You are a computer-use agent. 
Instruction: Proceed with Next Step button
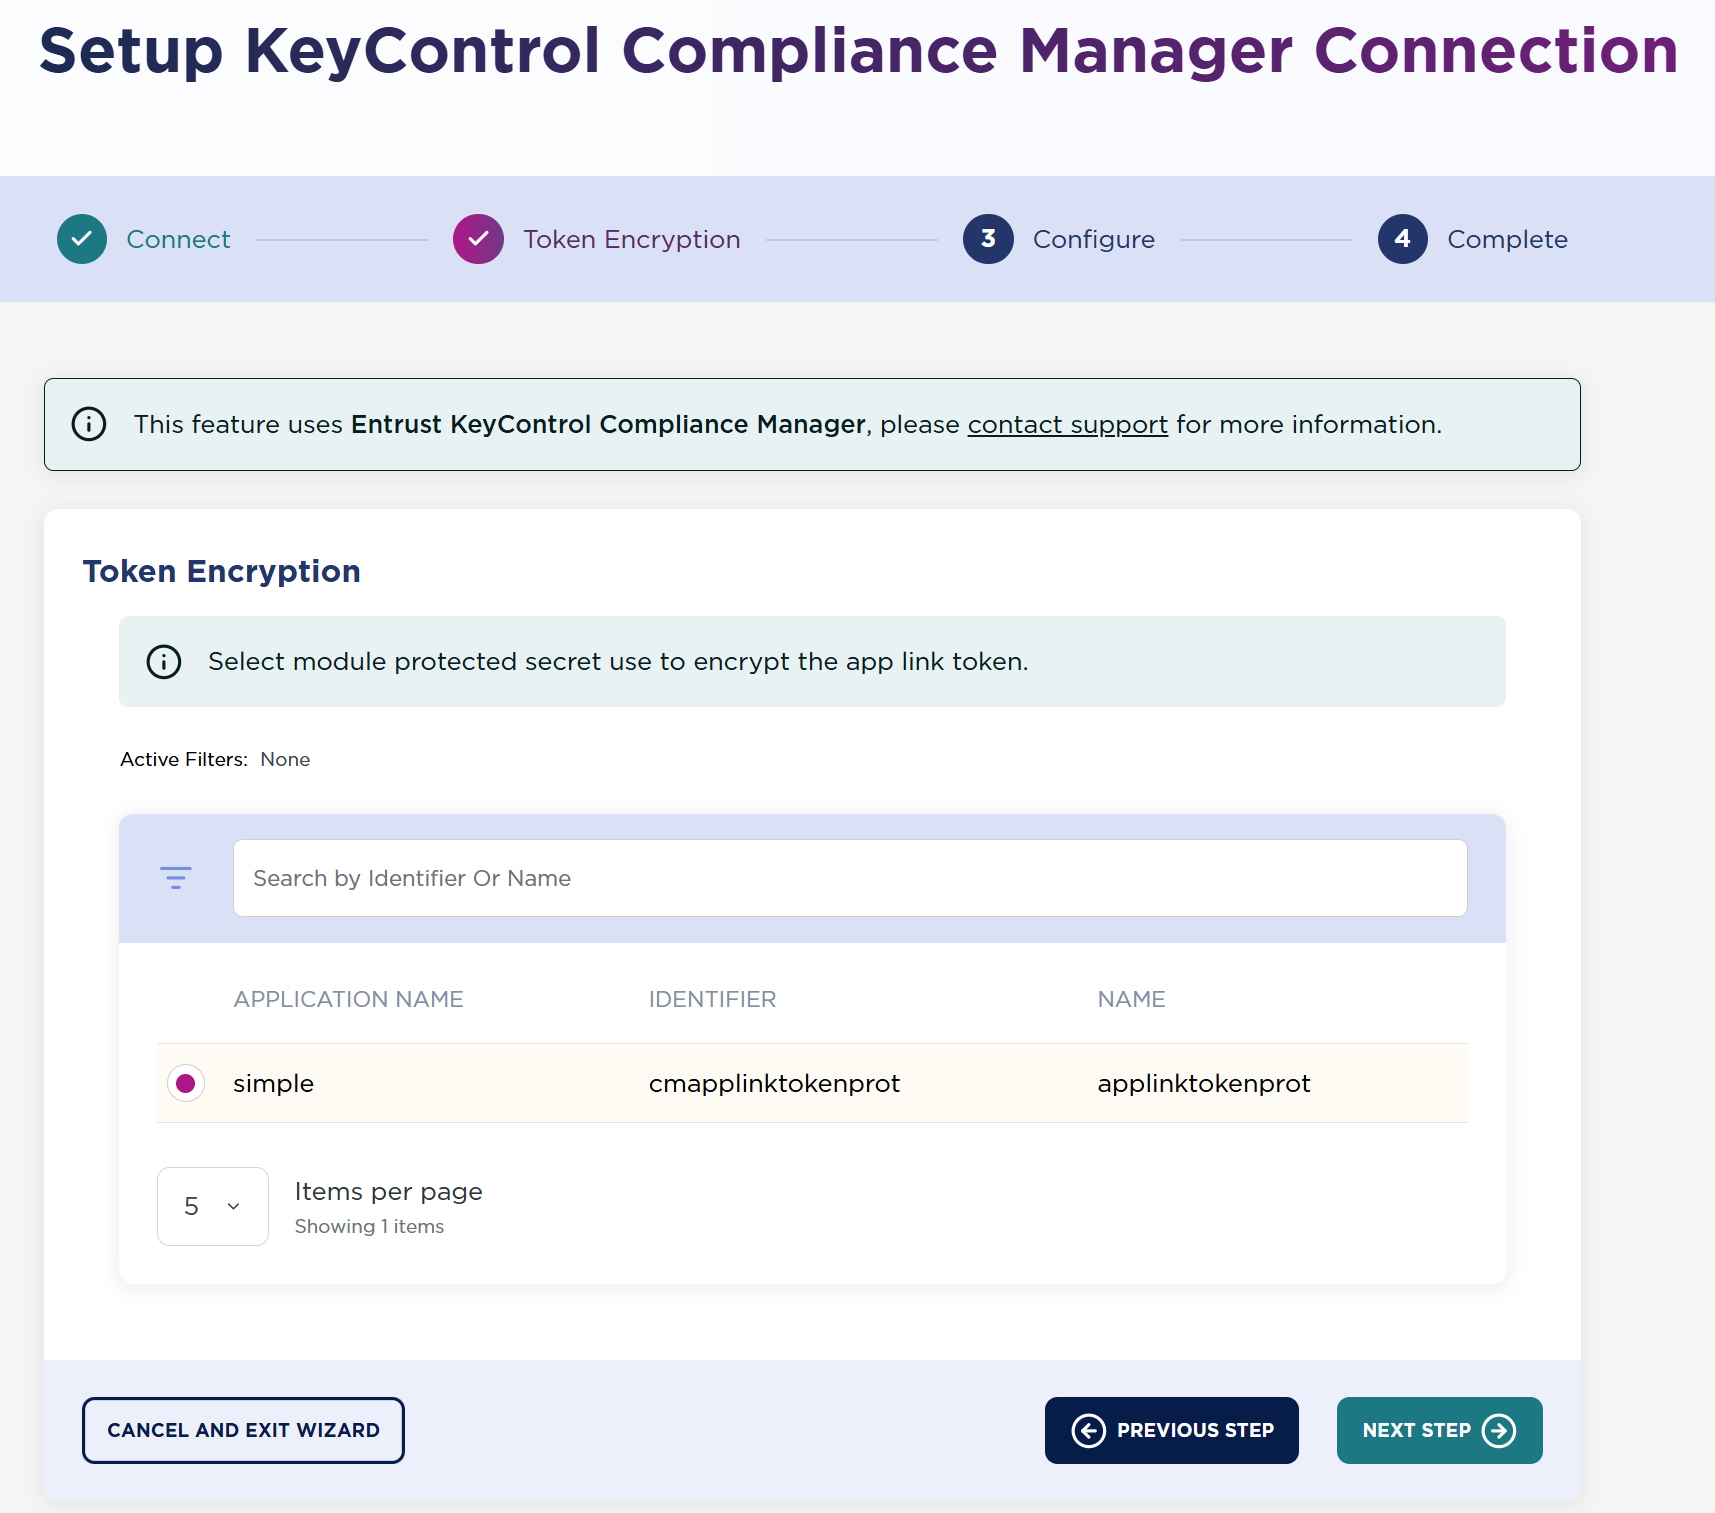pos(1440,1430)
